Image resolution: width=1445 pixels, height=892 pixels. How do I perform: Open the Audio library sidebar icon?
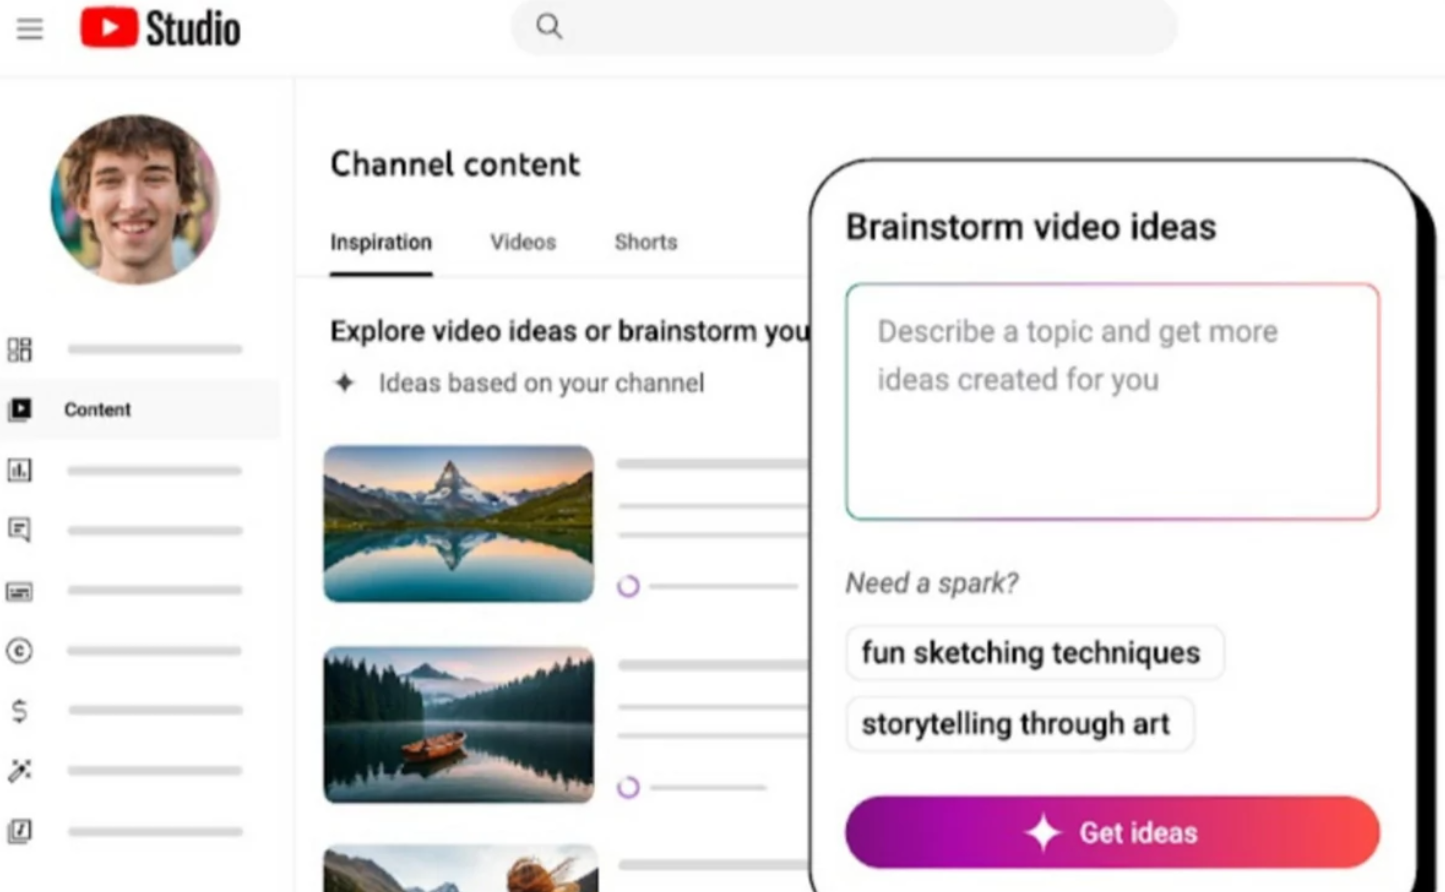(x=20, y=831)
